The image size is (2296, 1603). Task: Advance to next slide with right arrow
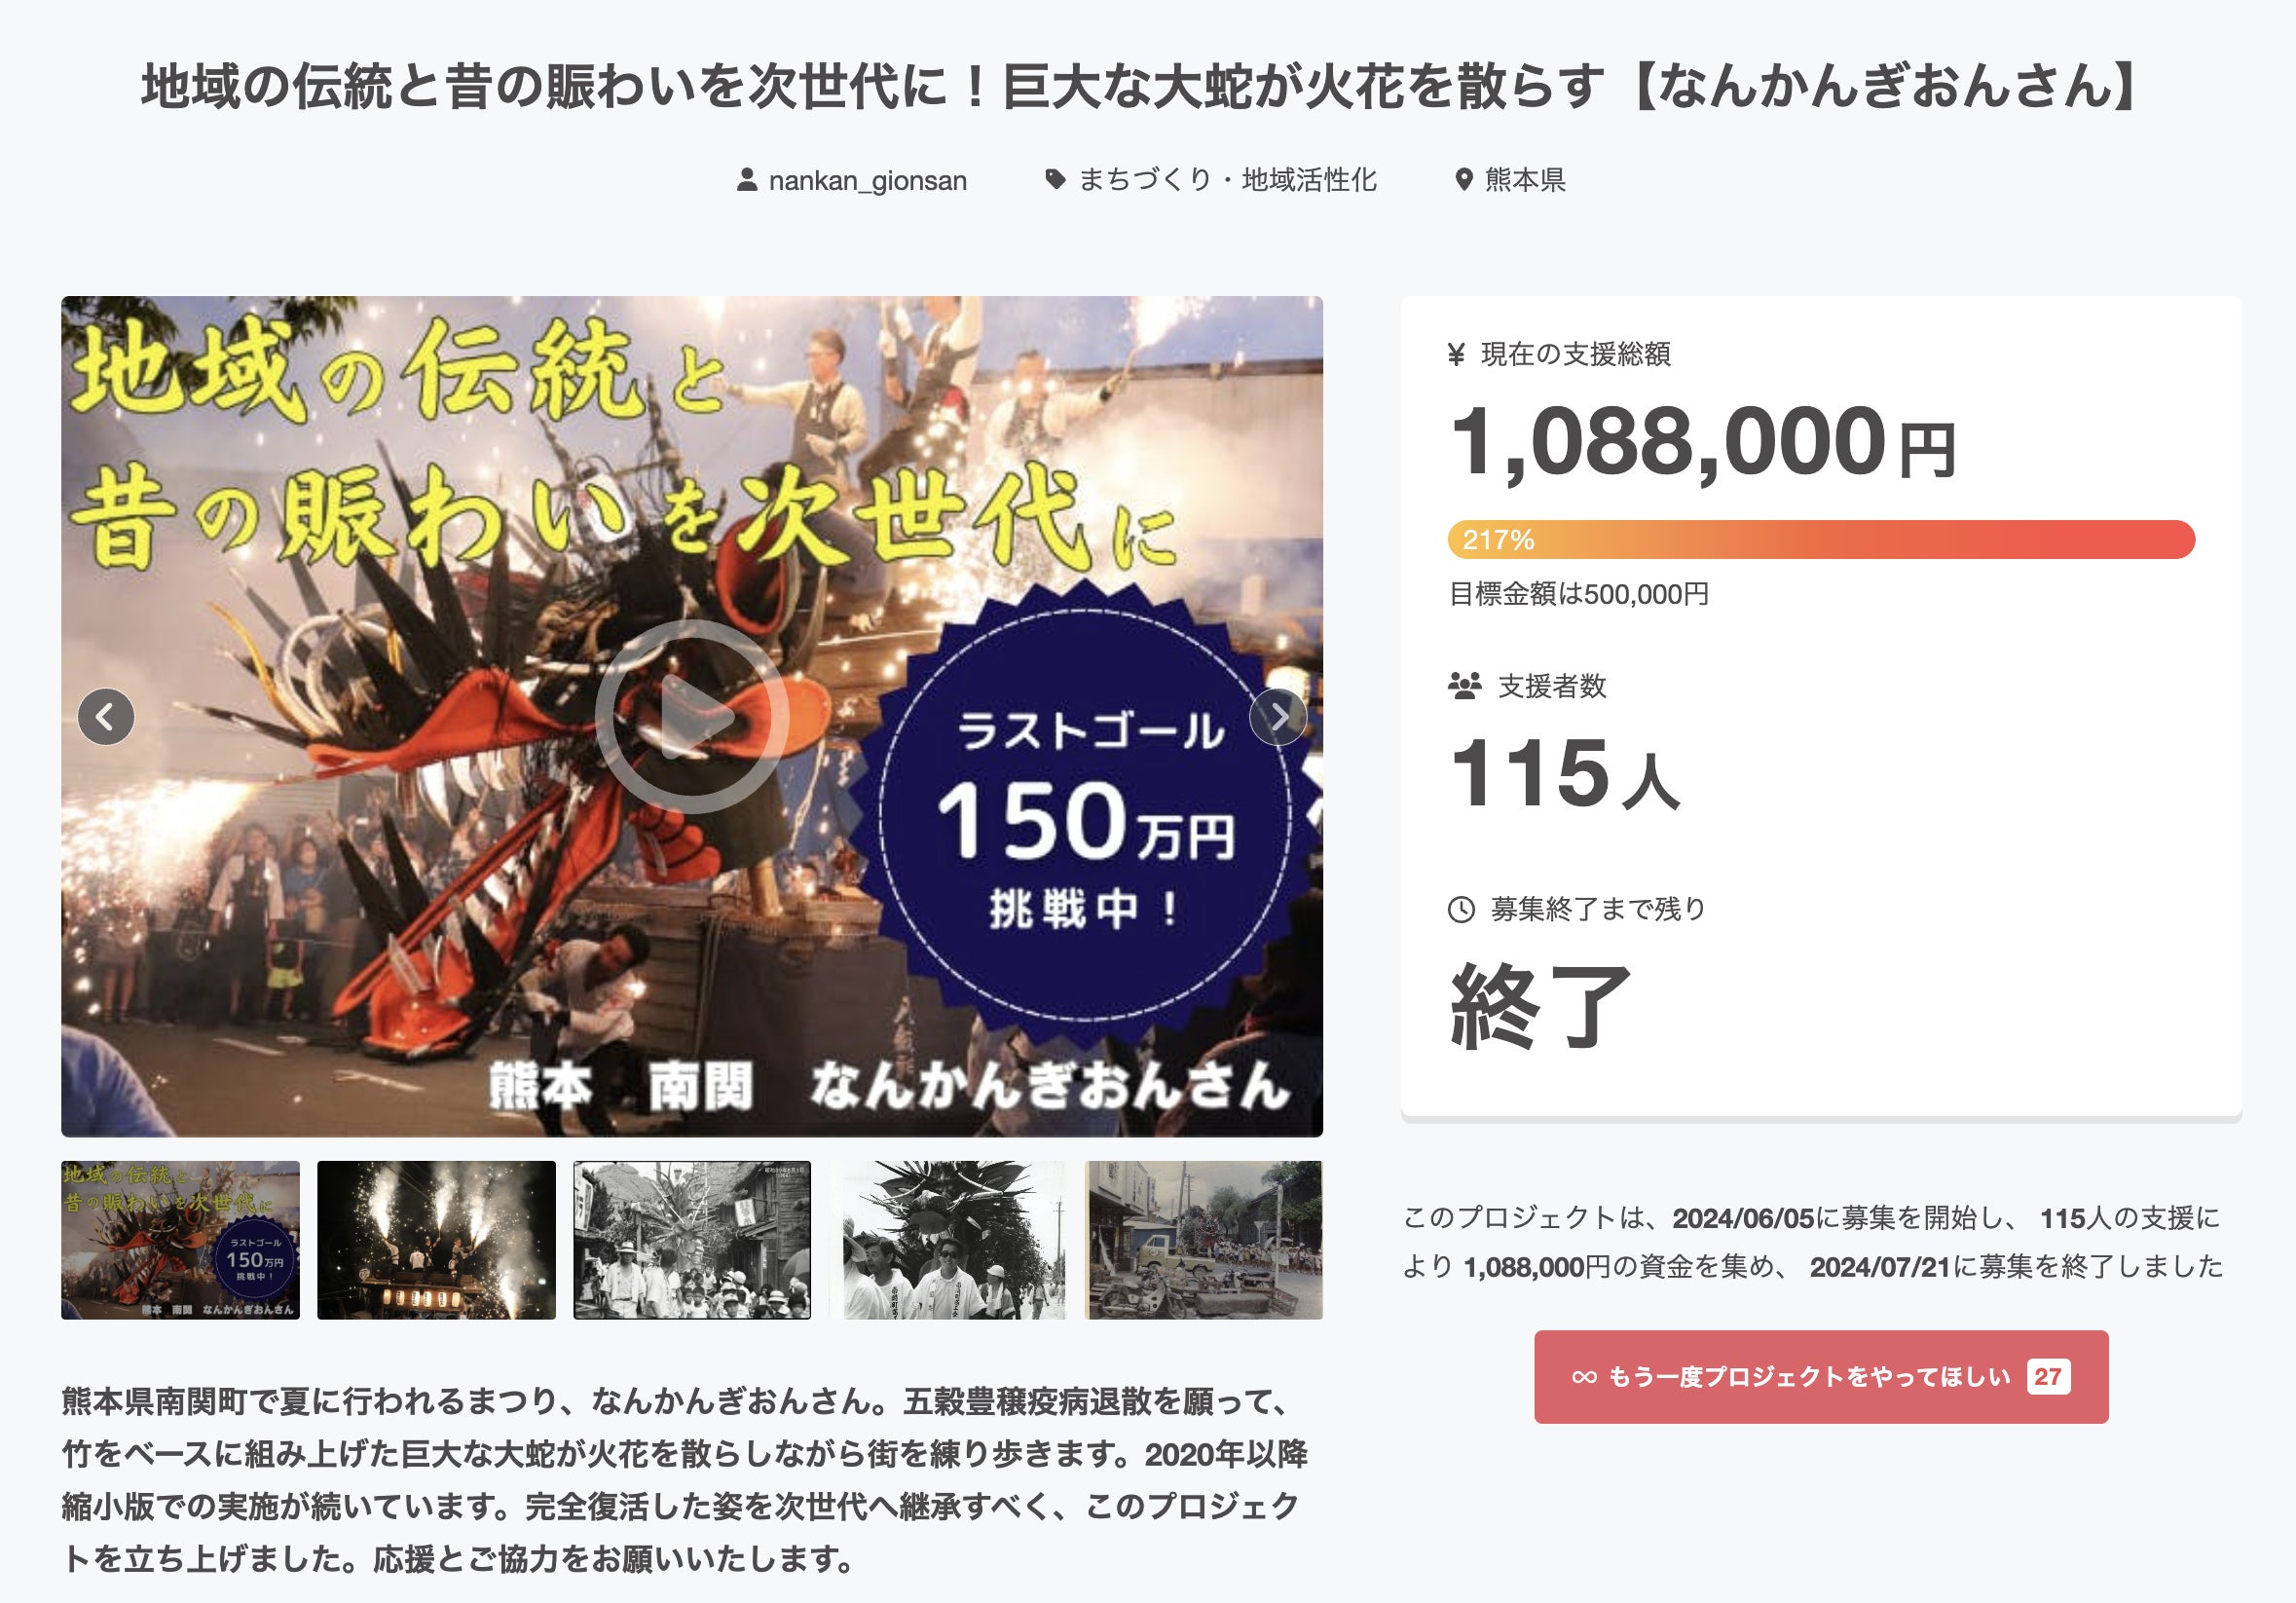point(1278,716)
